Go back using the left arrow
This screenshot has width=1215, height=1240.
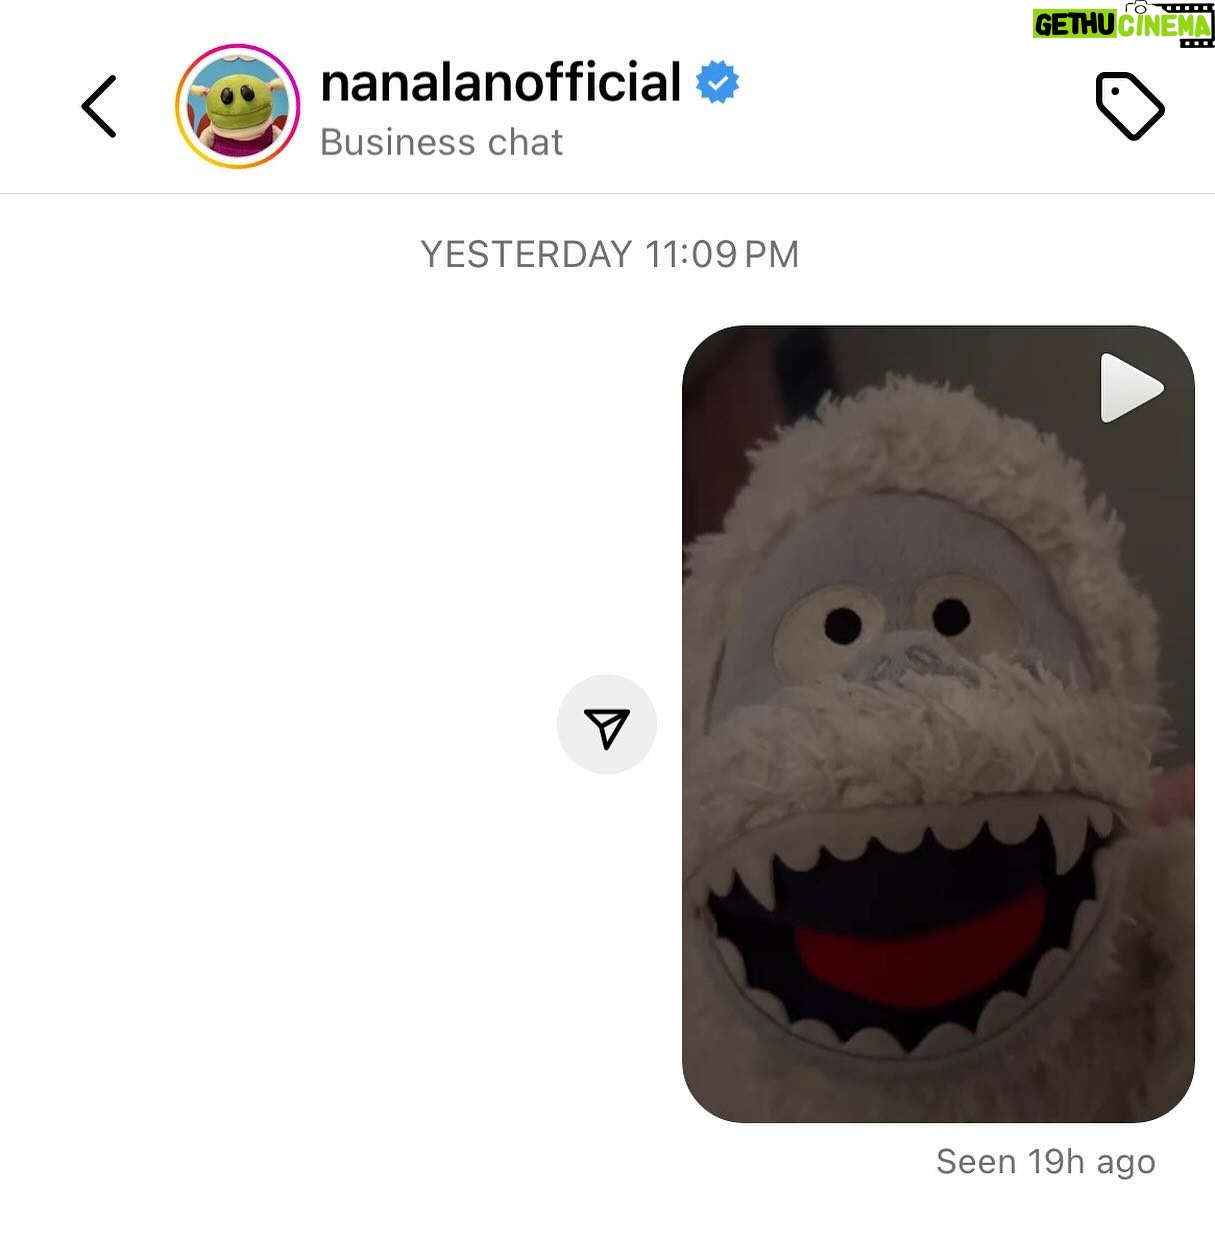[x=99, y=106]
